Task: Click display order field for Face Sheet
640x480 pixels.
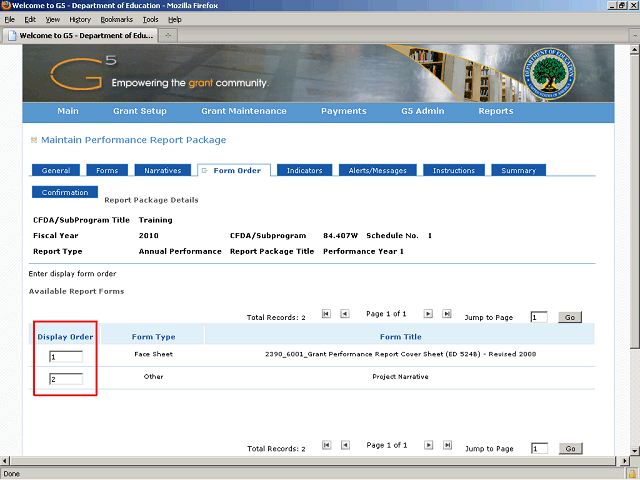Action: [x=66, y=357]
